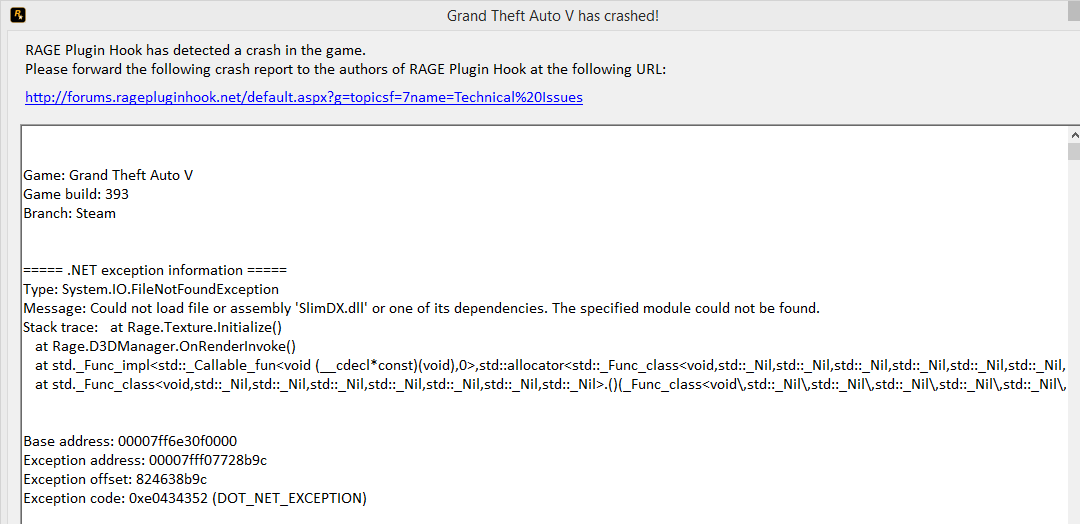Click the 'Grand Theft Auto V has crashed!' title
Screen dimensions: 1080x524
click(x=552, y=15)
